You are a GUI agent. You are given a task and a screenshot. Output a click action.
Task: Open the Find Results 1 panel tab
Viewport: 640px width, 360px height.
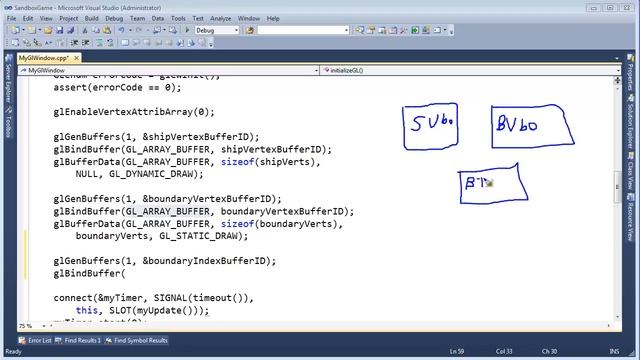click(x=78, y=340)
